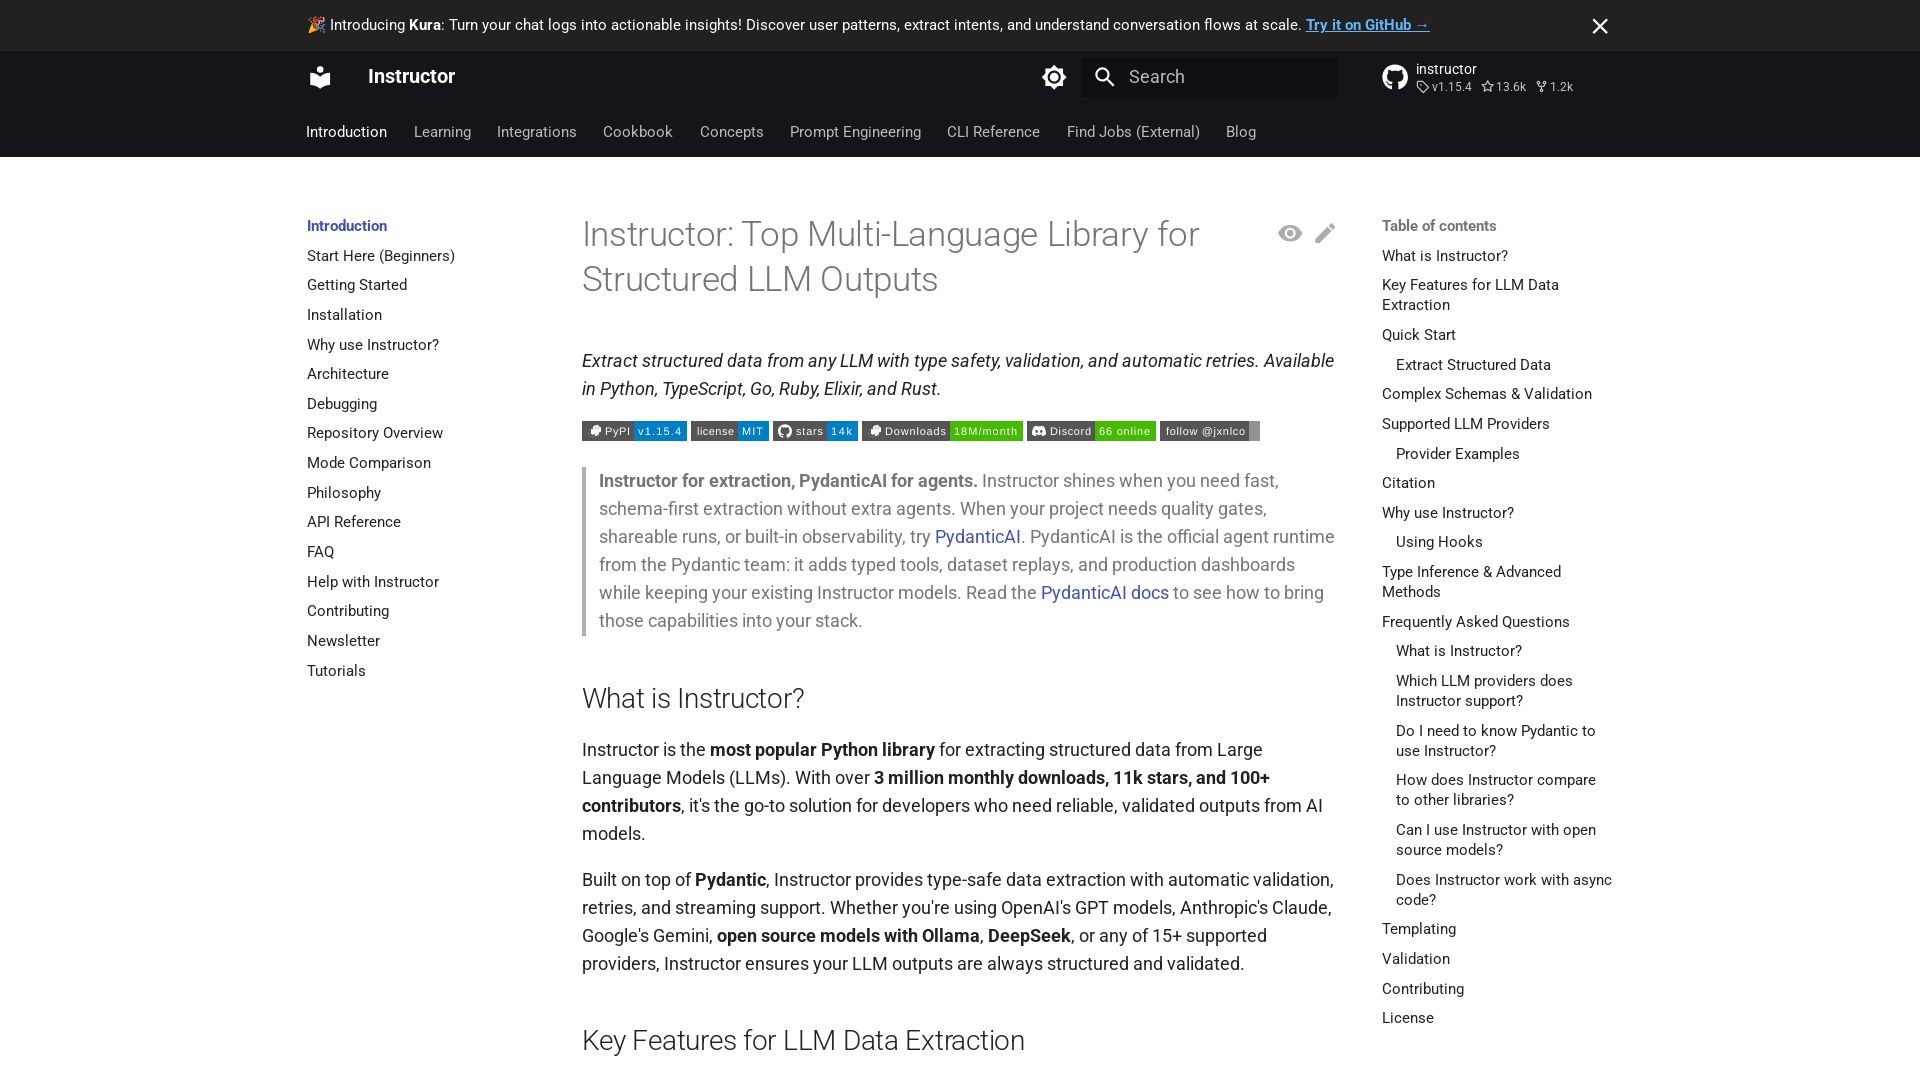Viewport: 1920px width, 1080px height.
Task: Open Debugging in left sidebar
Action: (342, 404)
